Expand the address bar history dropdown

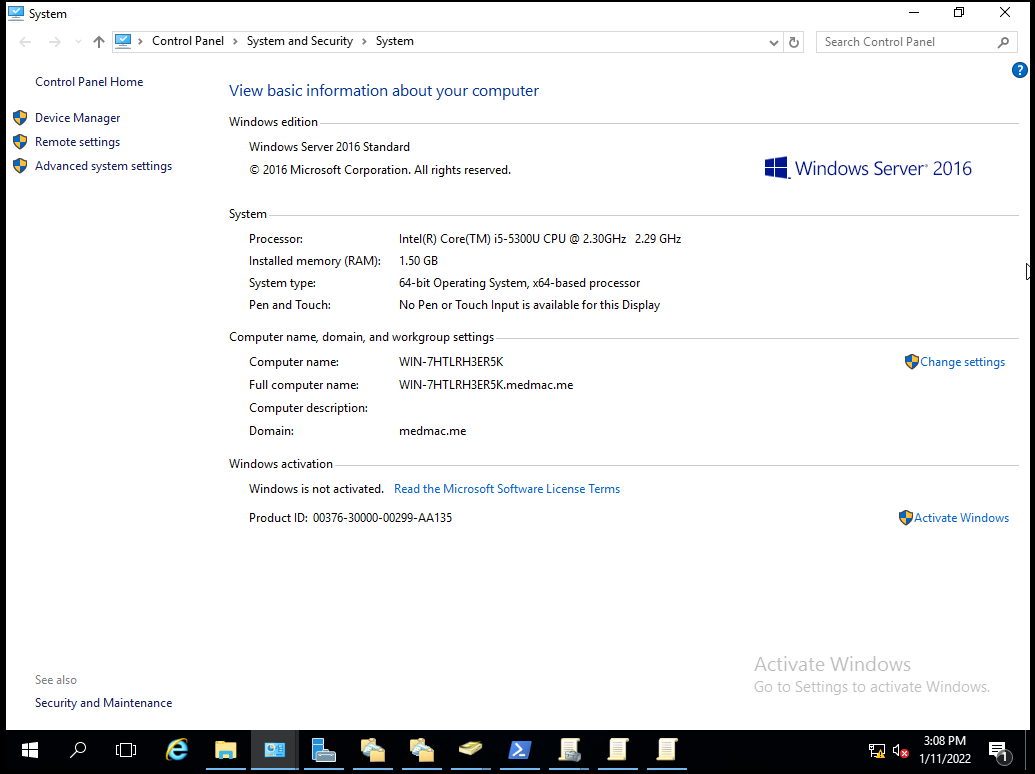click(774, 42)
